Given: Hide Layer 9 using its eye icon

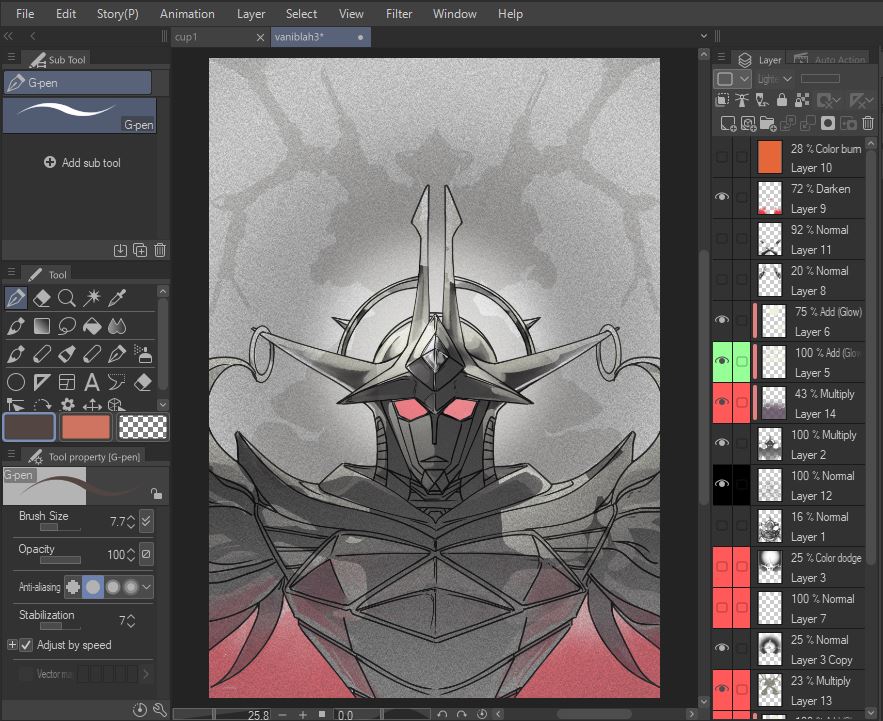Looking at the screenshot, I should (x=722, y=198).
